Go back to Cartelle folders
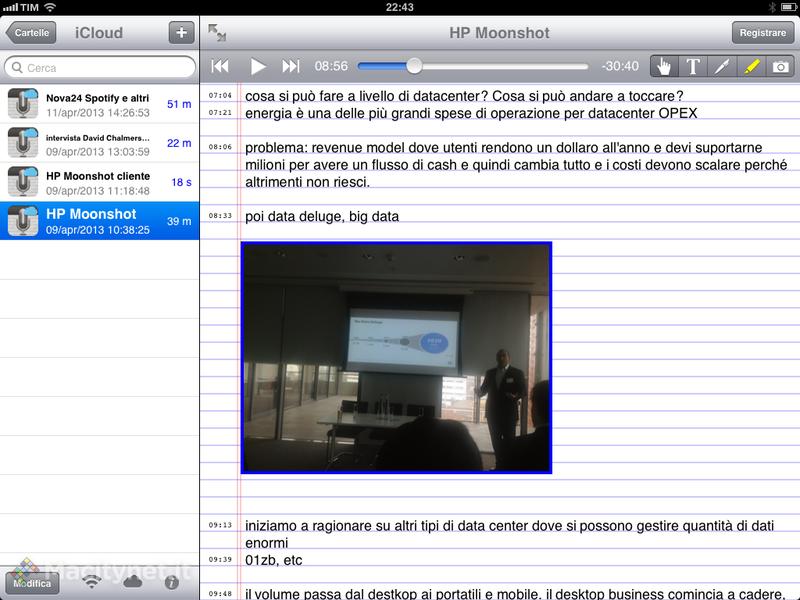Screen dimensions: 800x600 click(x=31, y=33)
